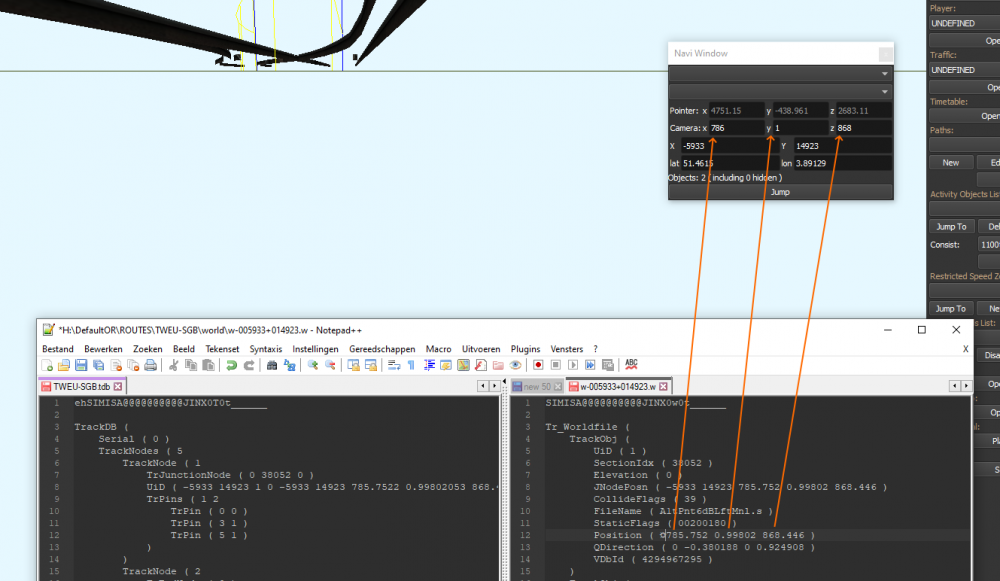Toggle synchronized vertical scrolling icon
1000x581 pixels.
[x=354, y=365]
